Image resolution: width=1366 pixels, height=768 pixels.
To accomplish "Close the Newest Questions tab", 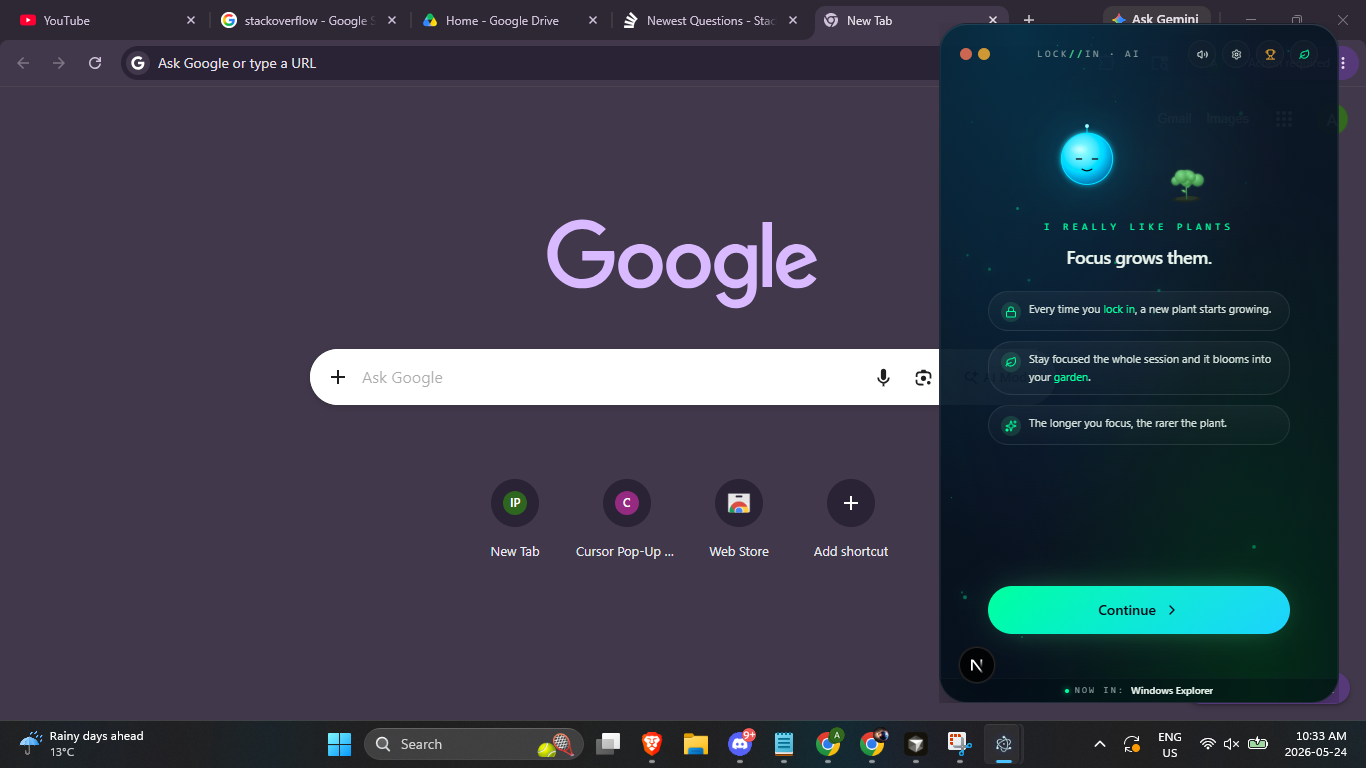I will 793,20.
